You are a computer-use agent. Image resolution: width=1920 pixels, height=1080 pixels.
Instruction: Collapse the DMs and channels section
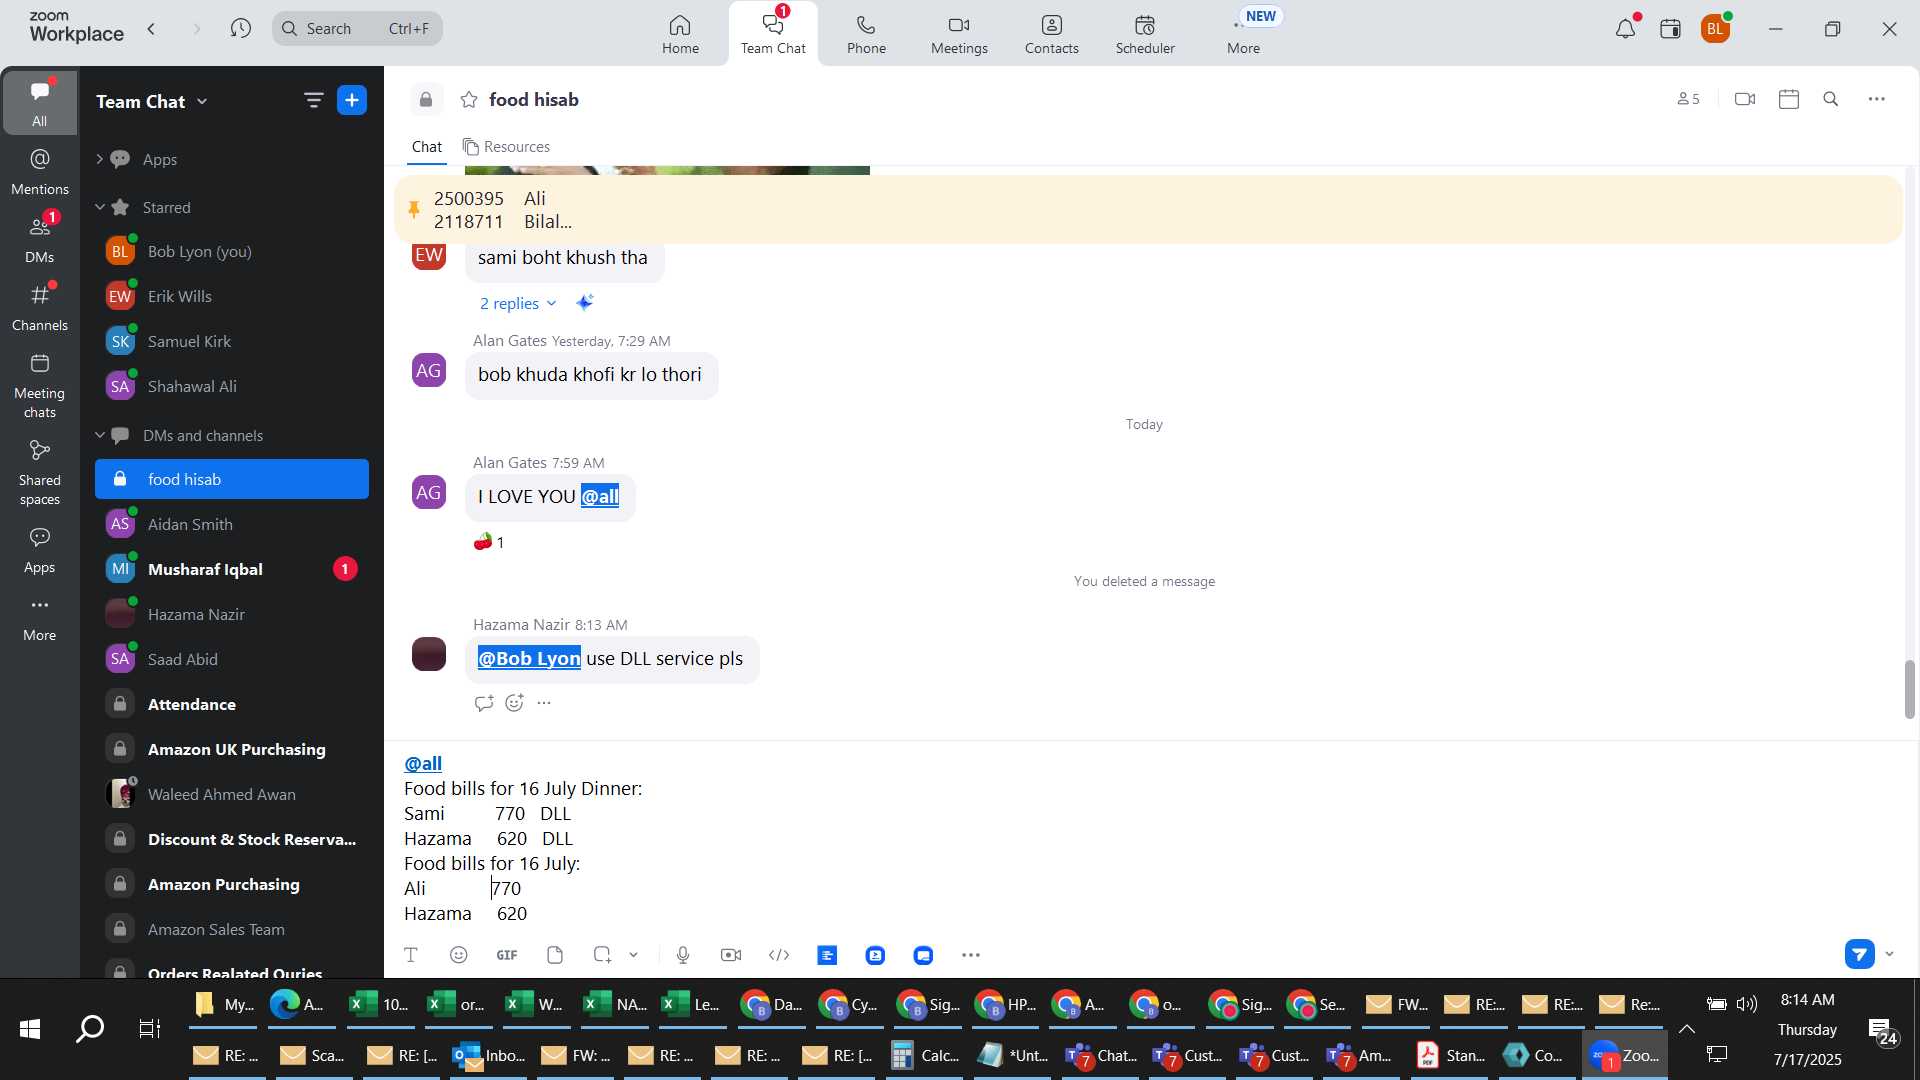99,435
